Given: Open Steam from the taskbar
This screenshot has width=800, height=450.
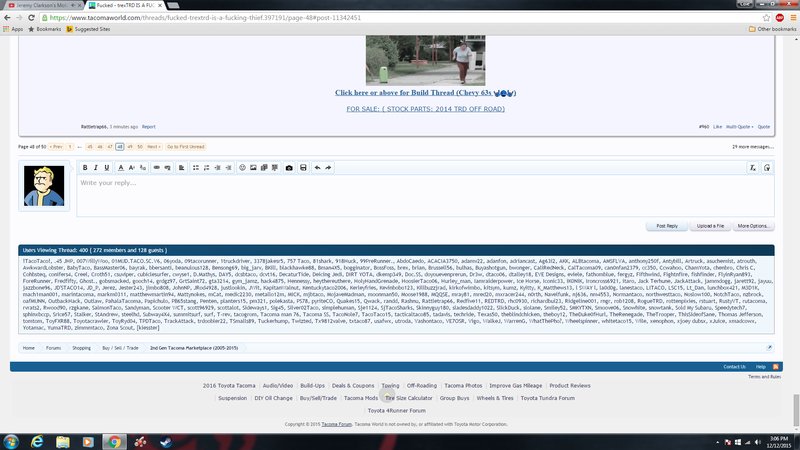Looking at the screenshot, I should point(166,441).
